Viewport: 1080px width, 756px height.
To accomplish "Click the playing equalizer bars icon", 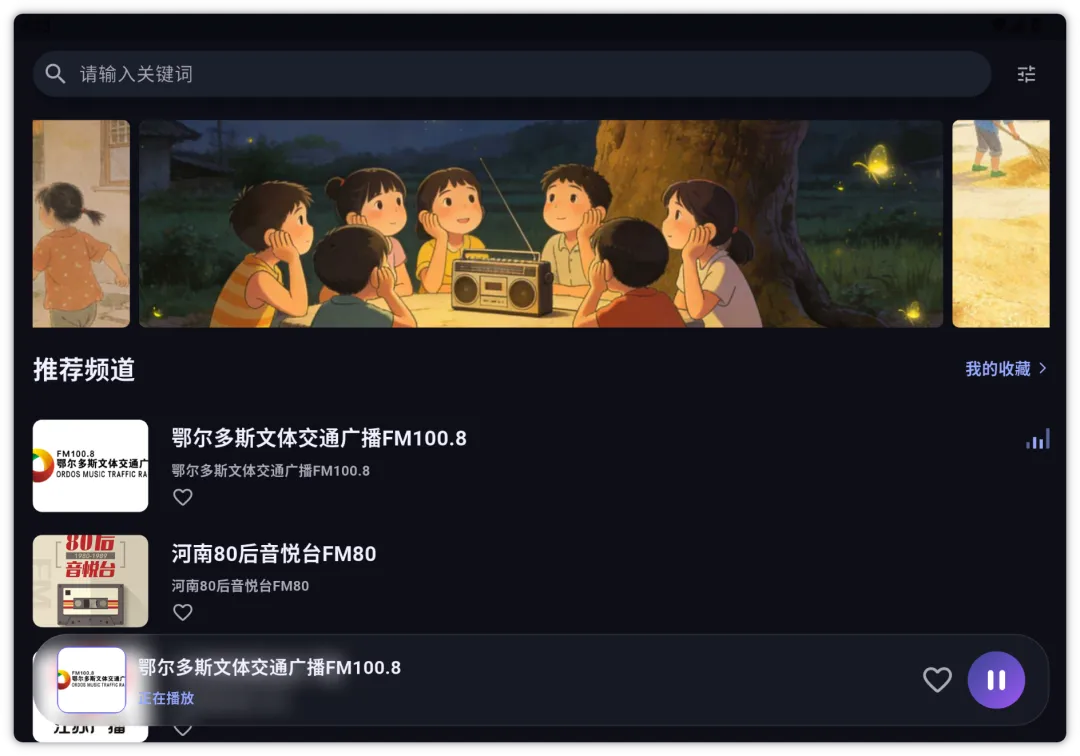I will click(x=1038, y=439).
